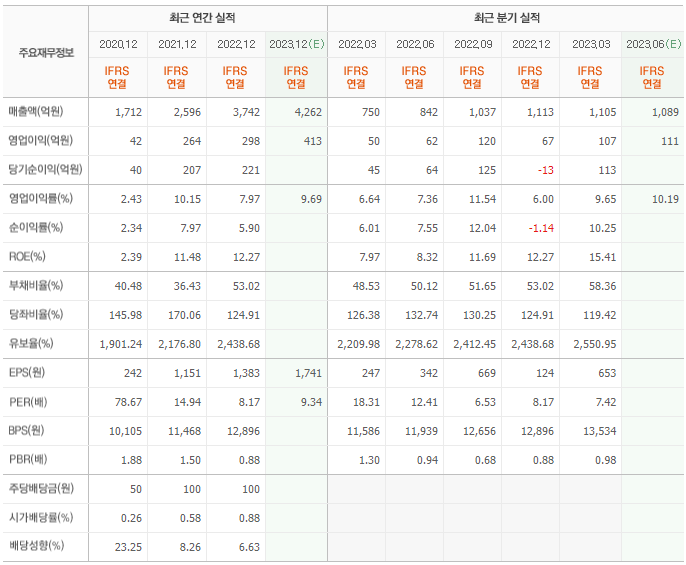Click the 11,939 BPS value
This screenshot has height=565, width=686.
pos(421,431)
